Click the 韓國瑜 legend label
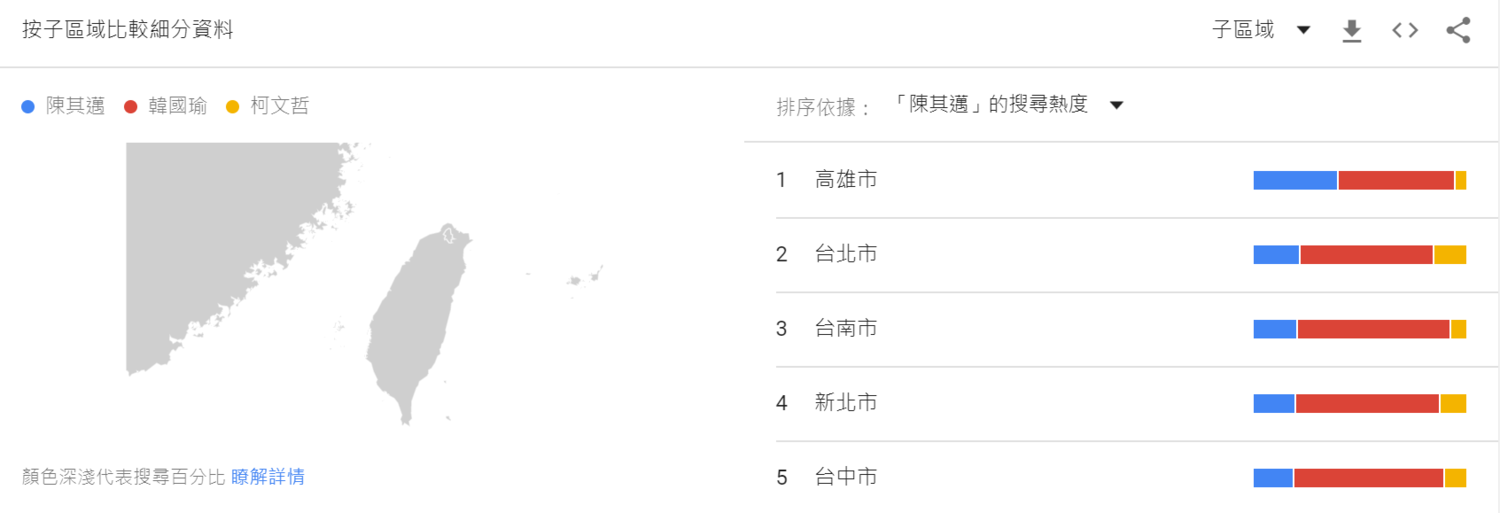This screenshot has height=513, width=1500. [178, 106]
